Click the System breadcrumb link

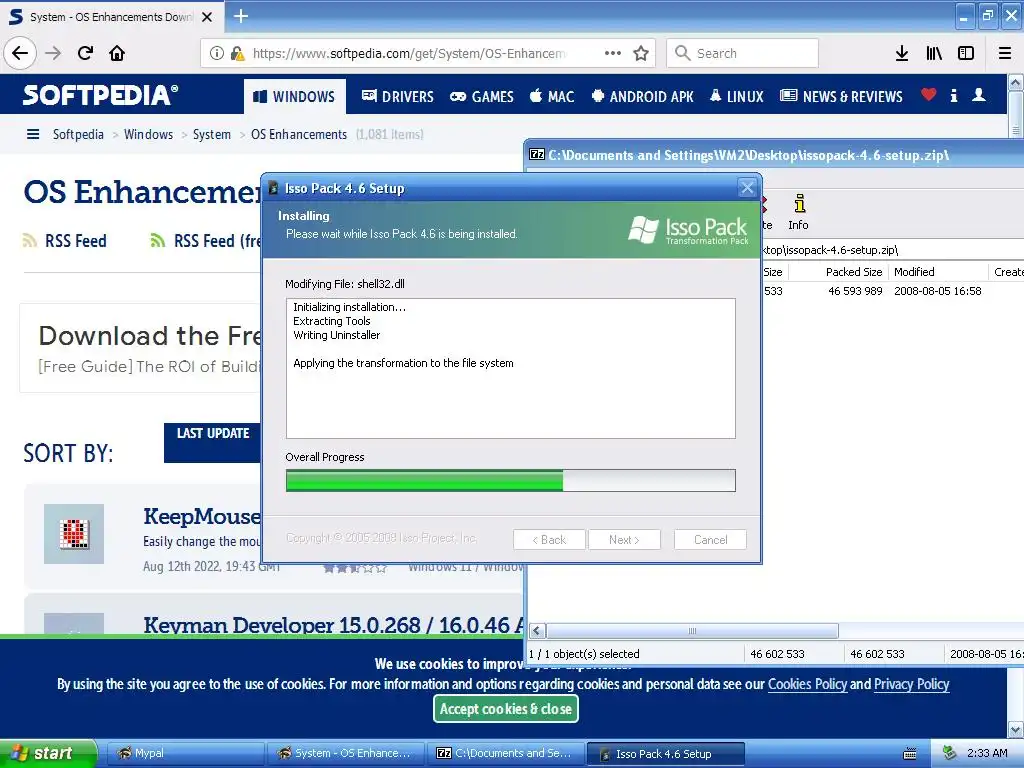coord(212,135)
